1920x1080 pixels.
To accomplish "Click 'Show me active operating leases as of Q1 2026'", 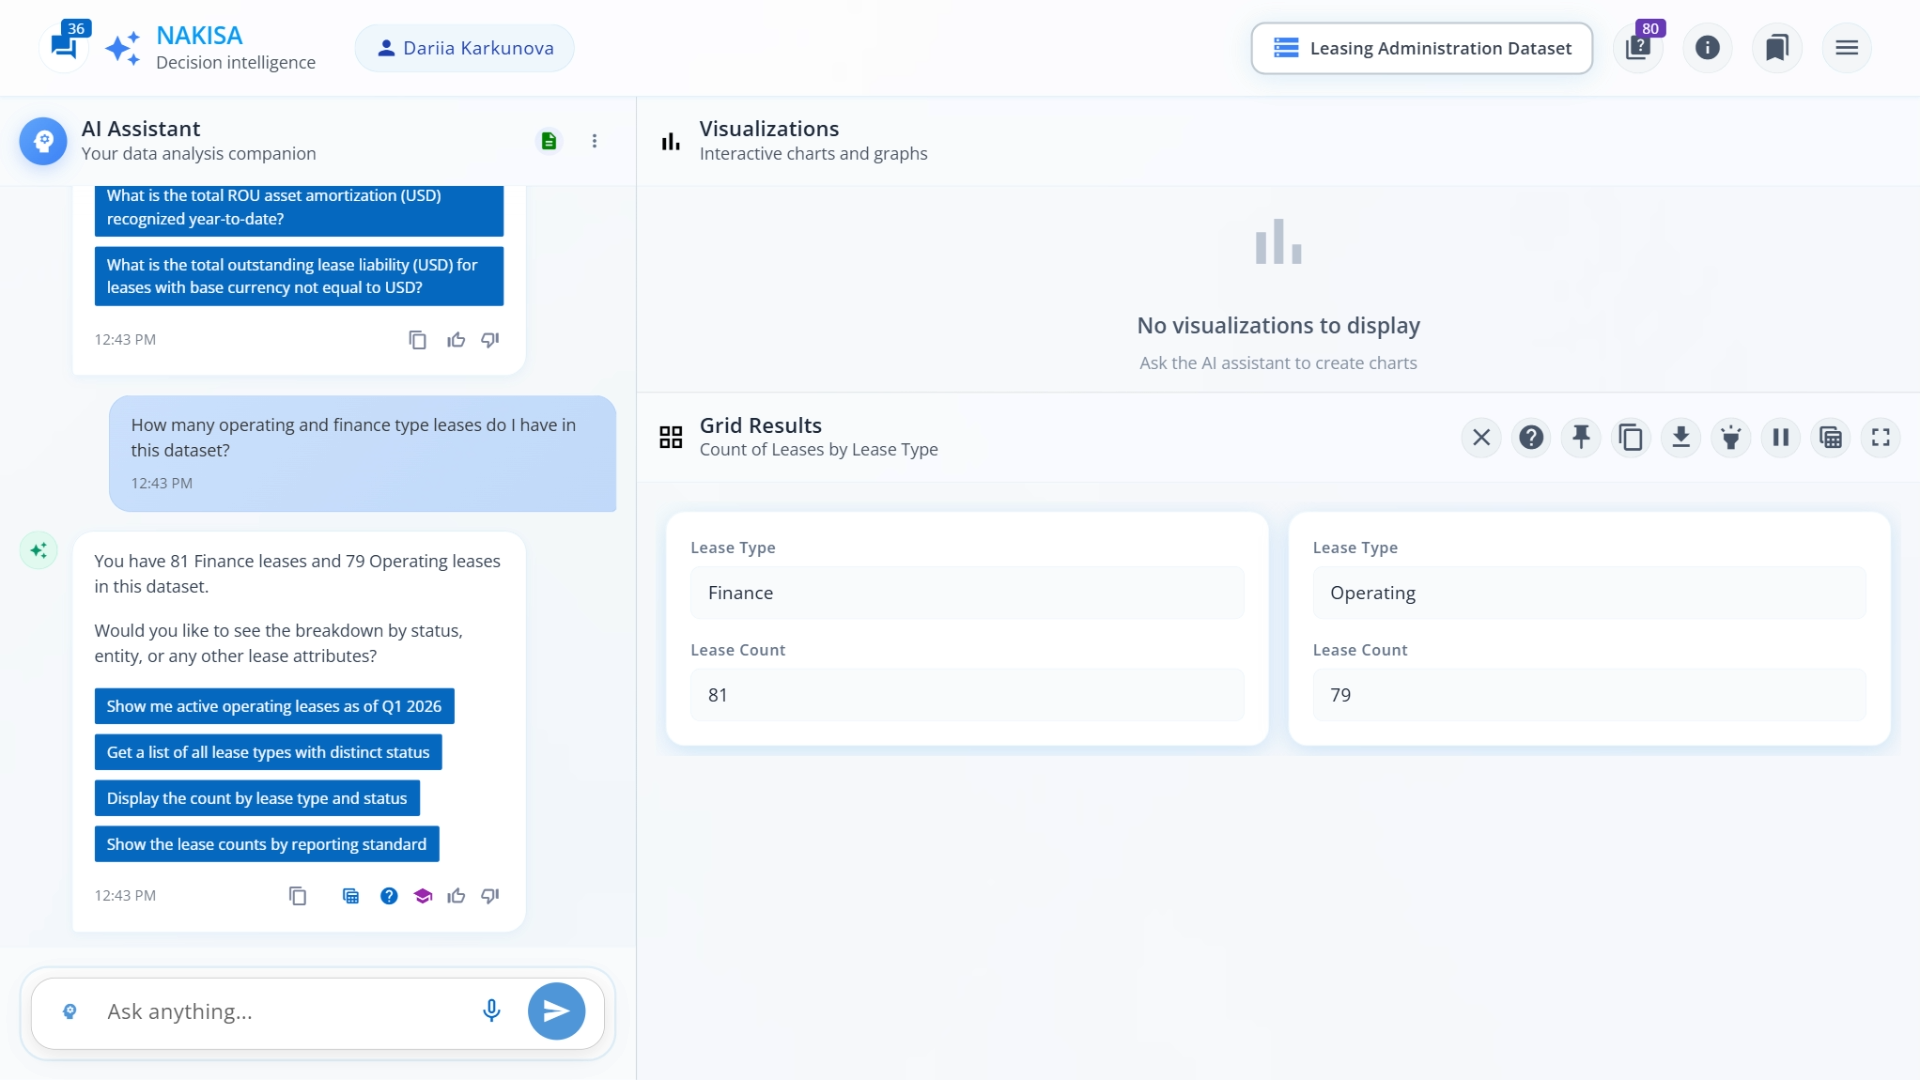I will [274, 706].
